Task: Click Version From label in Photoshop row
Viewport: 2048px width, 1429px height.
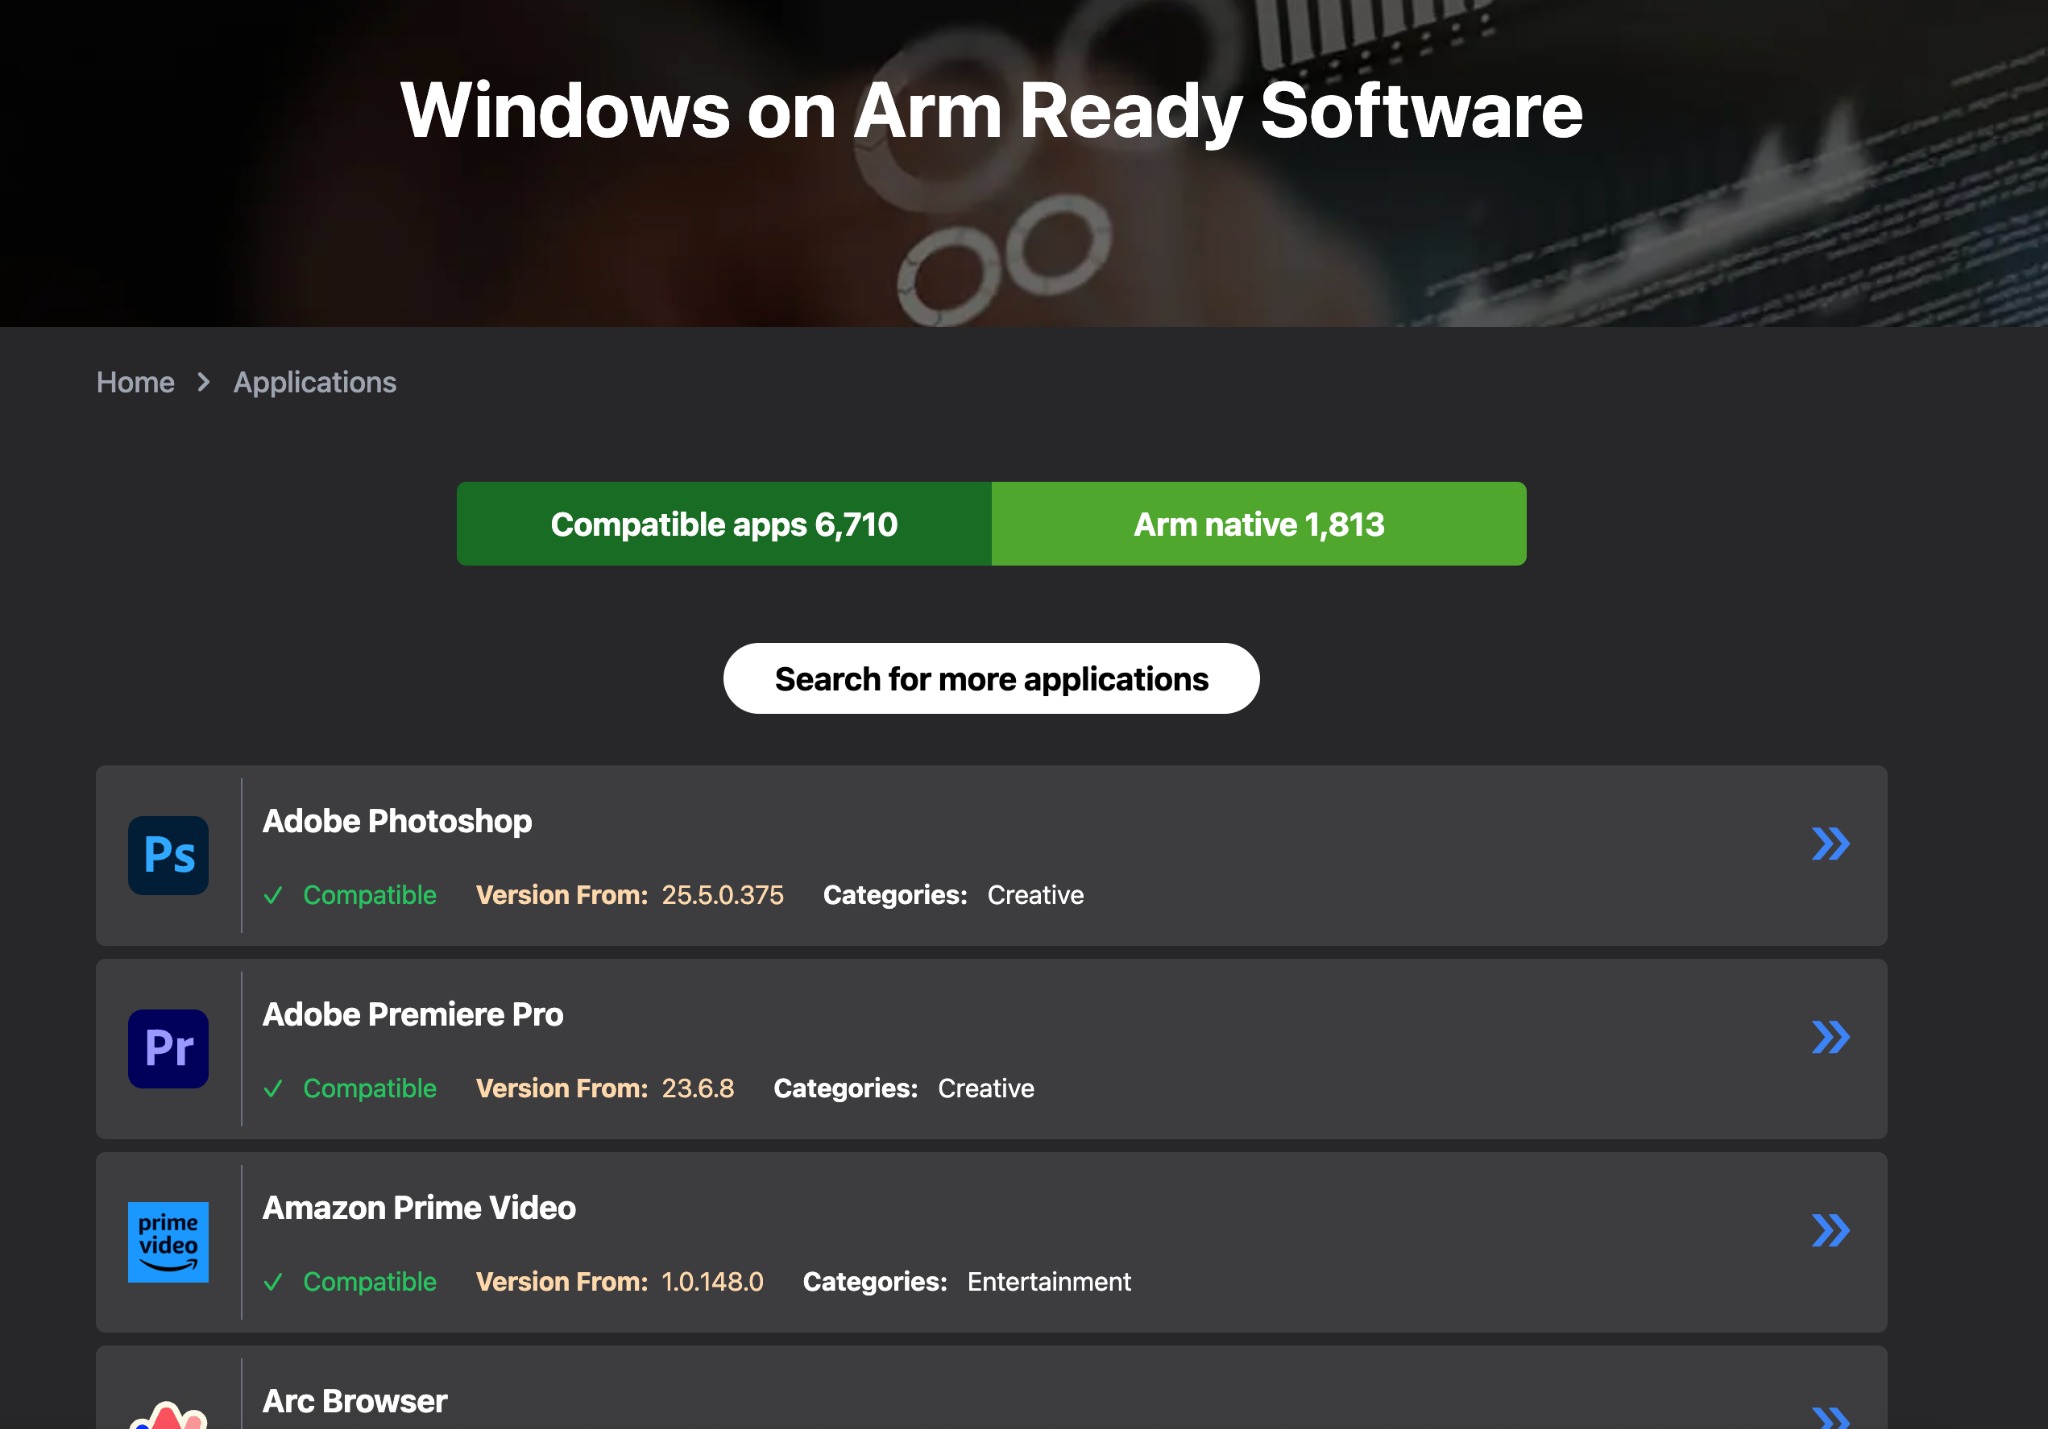Action: (562, 895)
